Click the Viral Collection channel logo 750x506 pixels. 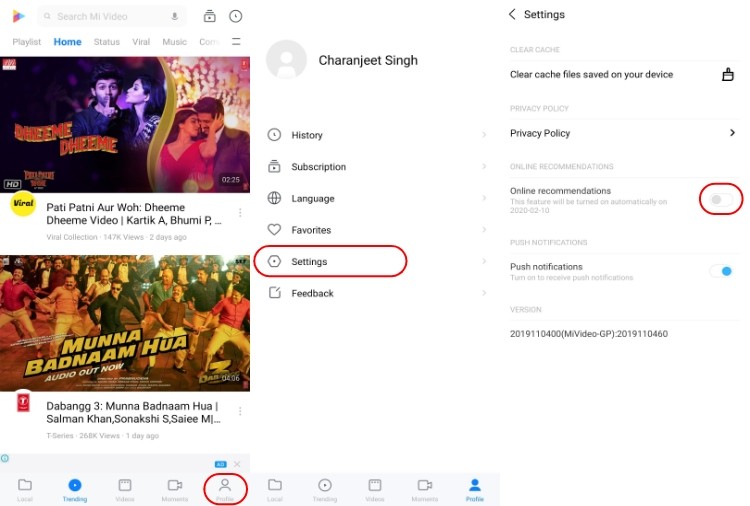coord(23,205)
